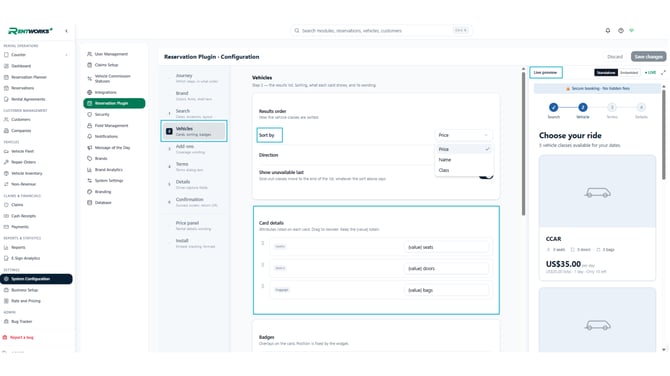Click the Save changes button
This screenshot has height=376, width=670.
click(648, 56)
